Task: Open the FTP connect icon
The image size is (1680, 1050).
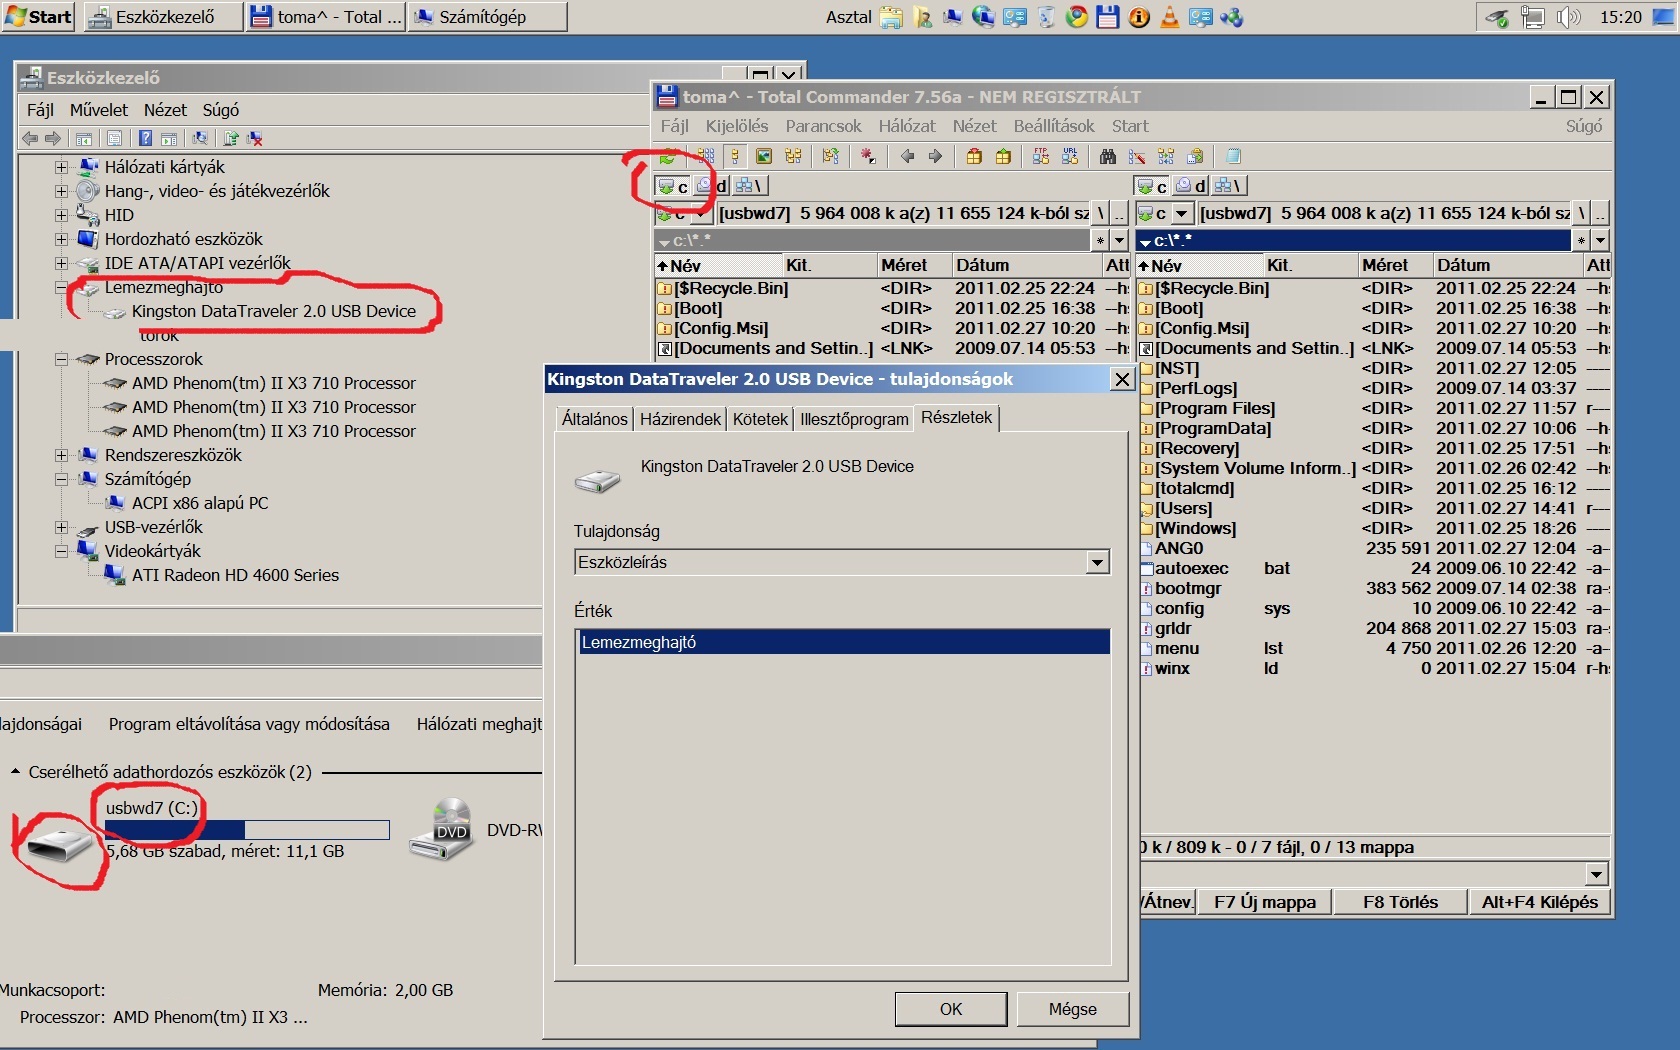Action: [1041, 156]
